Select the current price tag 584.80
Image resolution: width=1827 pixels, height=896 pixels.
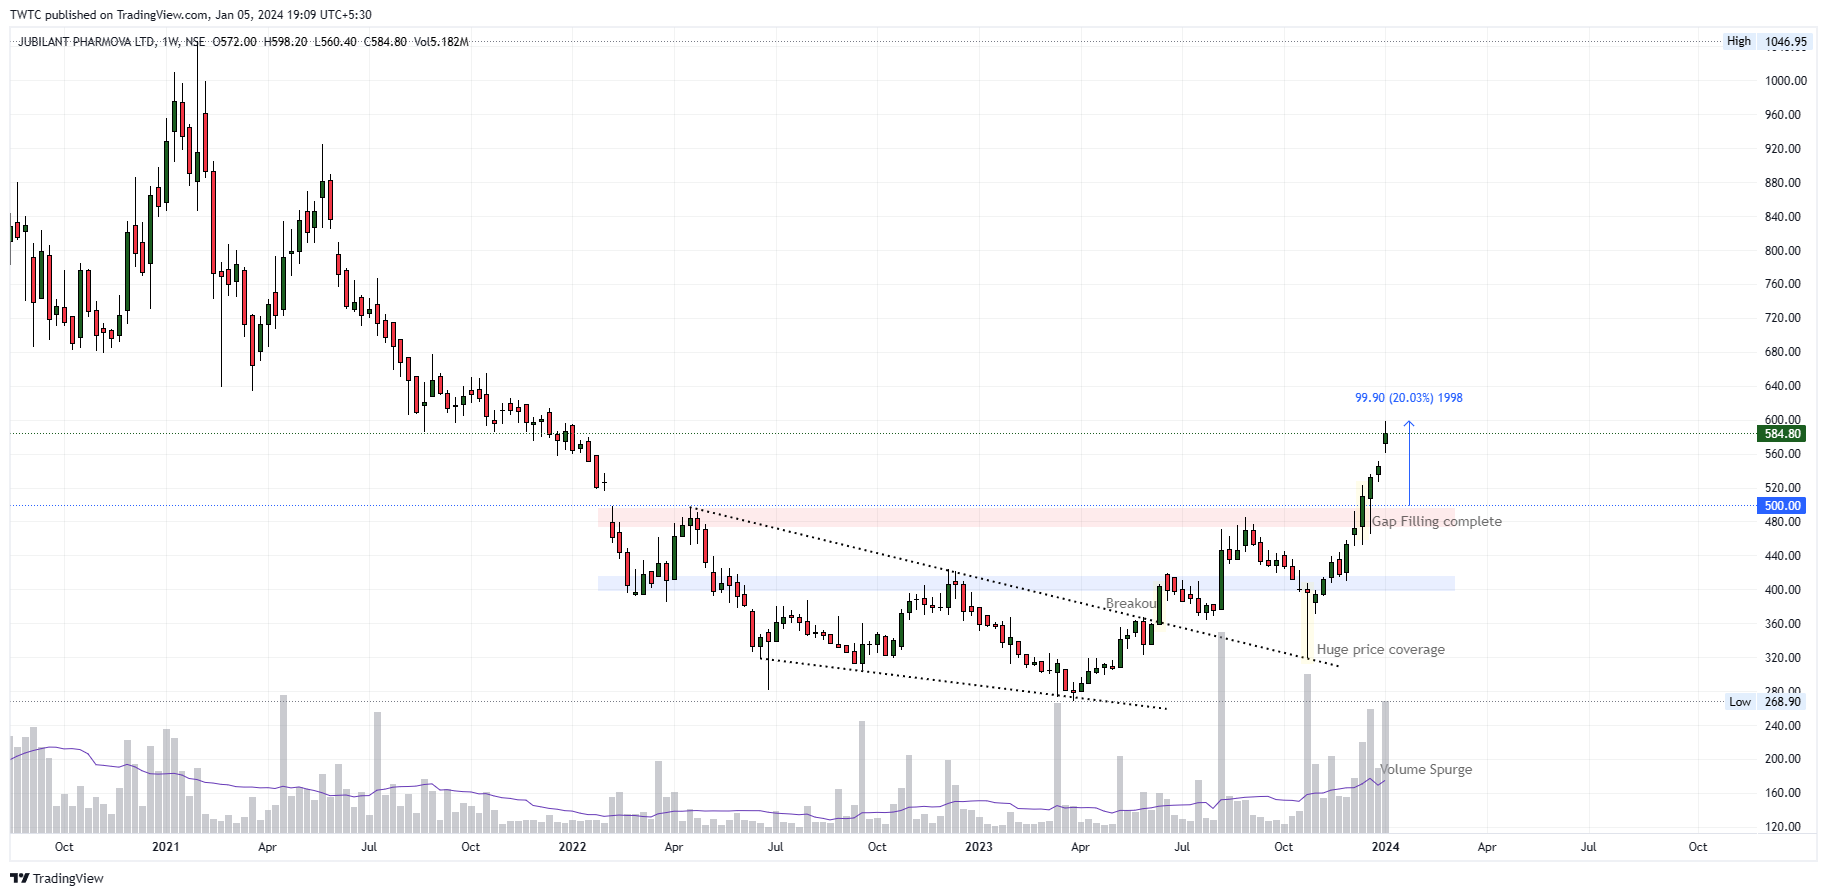1782,434
